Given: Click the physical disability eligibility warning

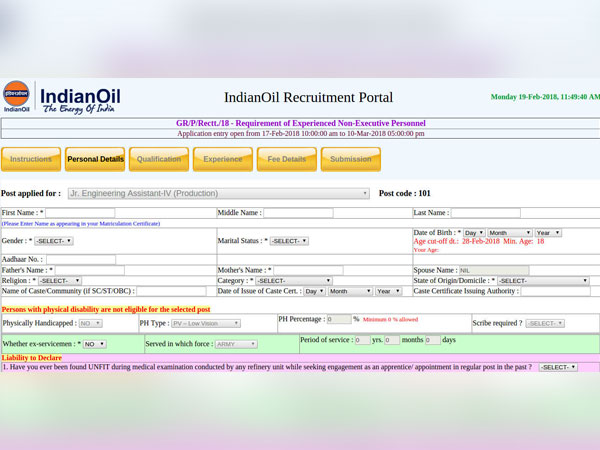Looking at the screenshot, I should click(x=106, y=309).
